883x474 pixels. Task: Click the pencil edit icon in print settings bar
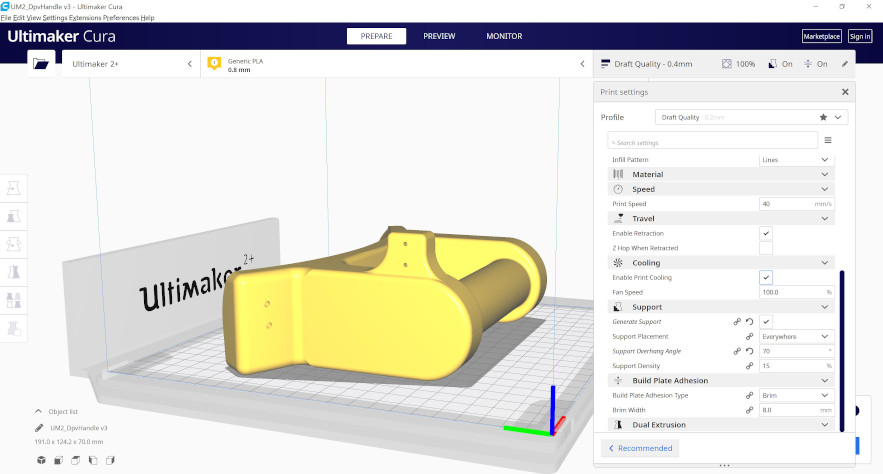pyautogui.click(x=845, y=64)
